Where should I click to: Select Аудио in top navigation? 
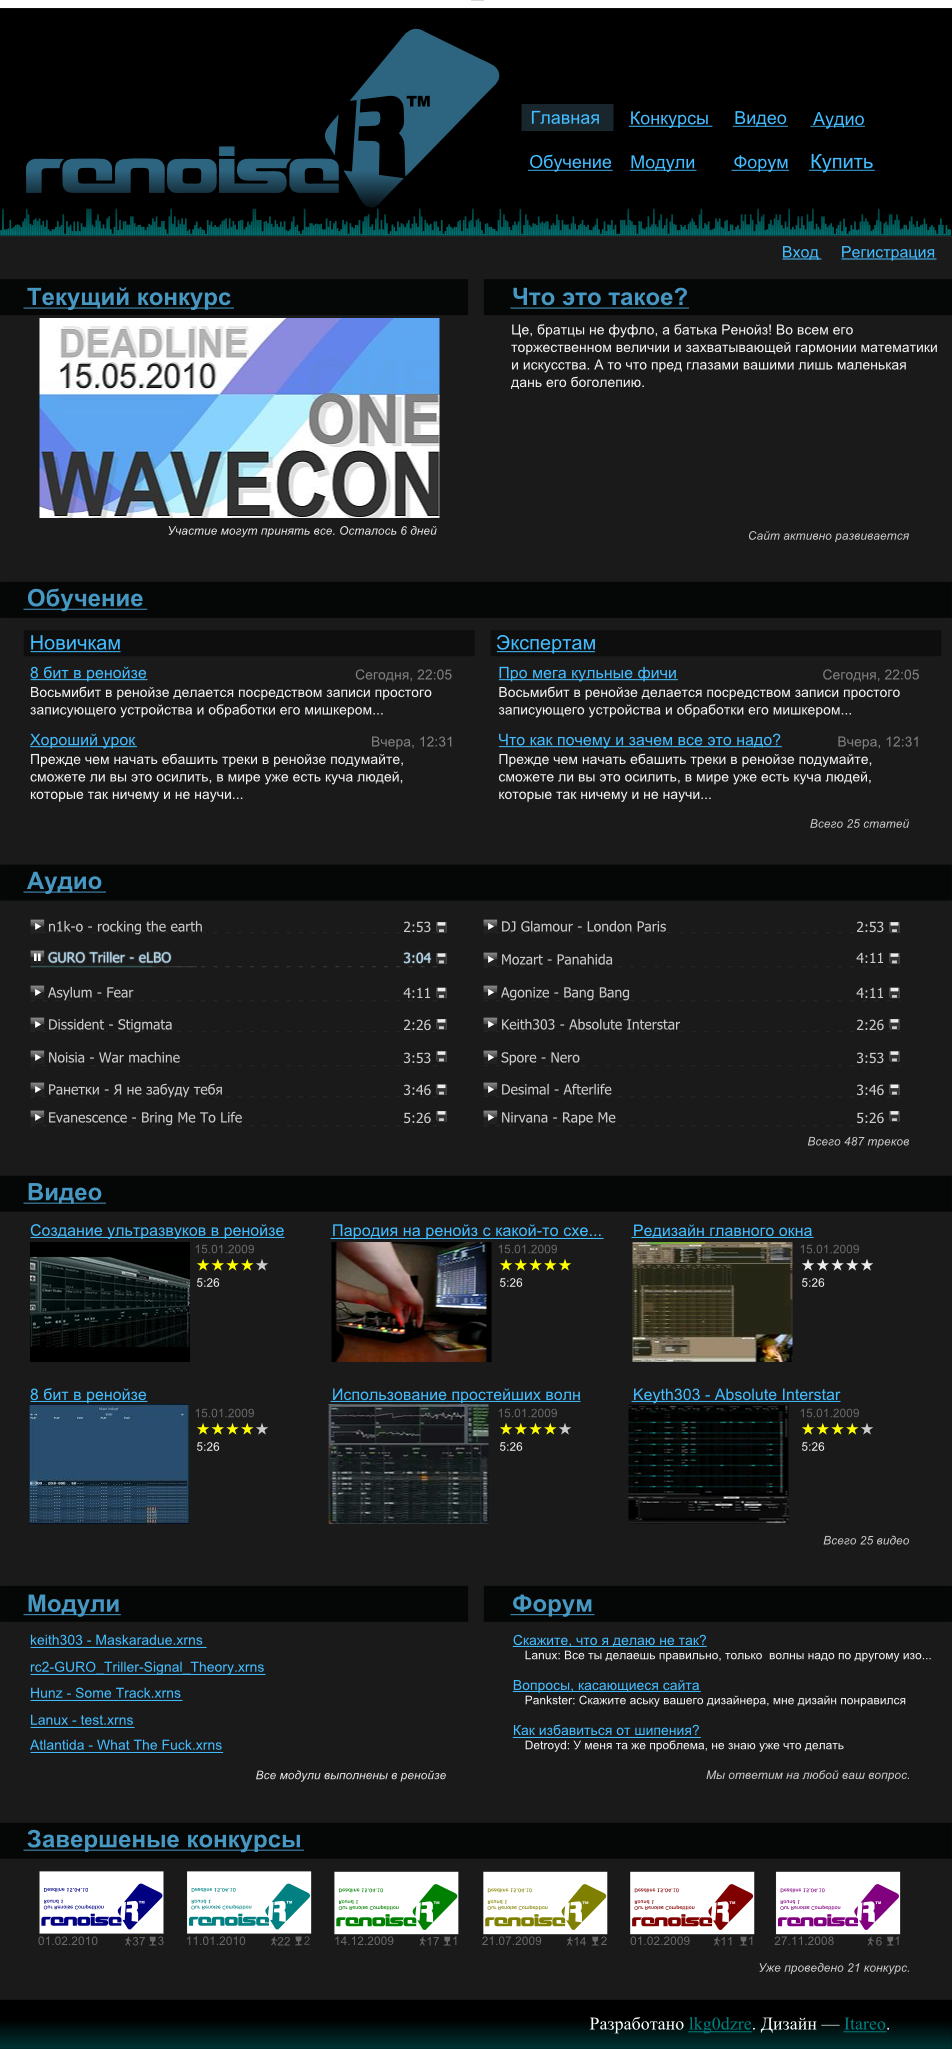(x=838, y=119)
